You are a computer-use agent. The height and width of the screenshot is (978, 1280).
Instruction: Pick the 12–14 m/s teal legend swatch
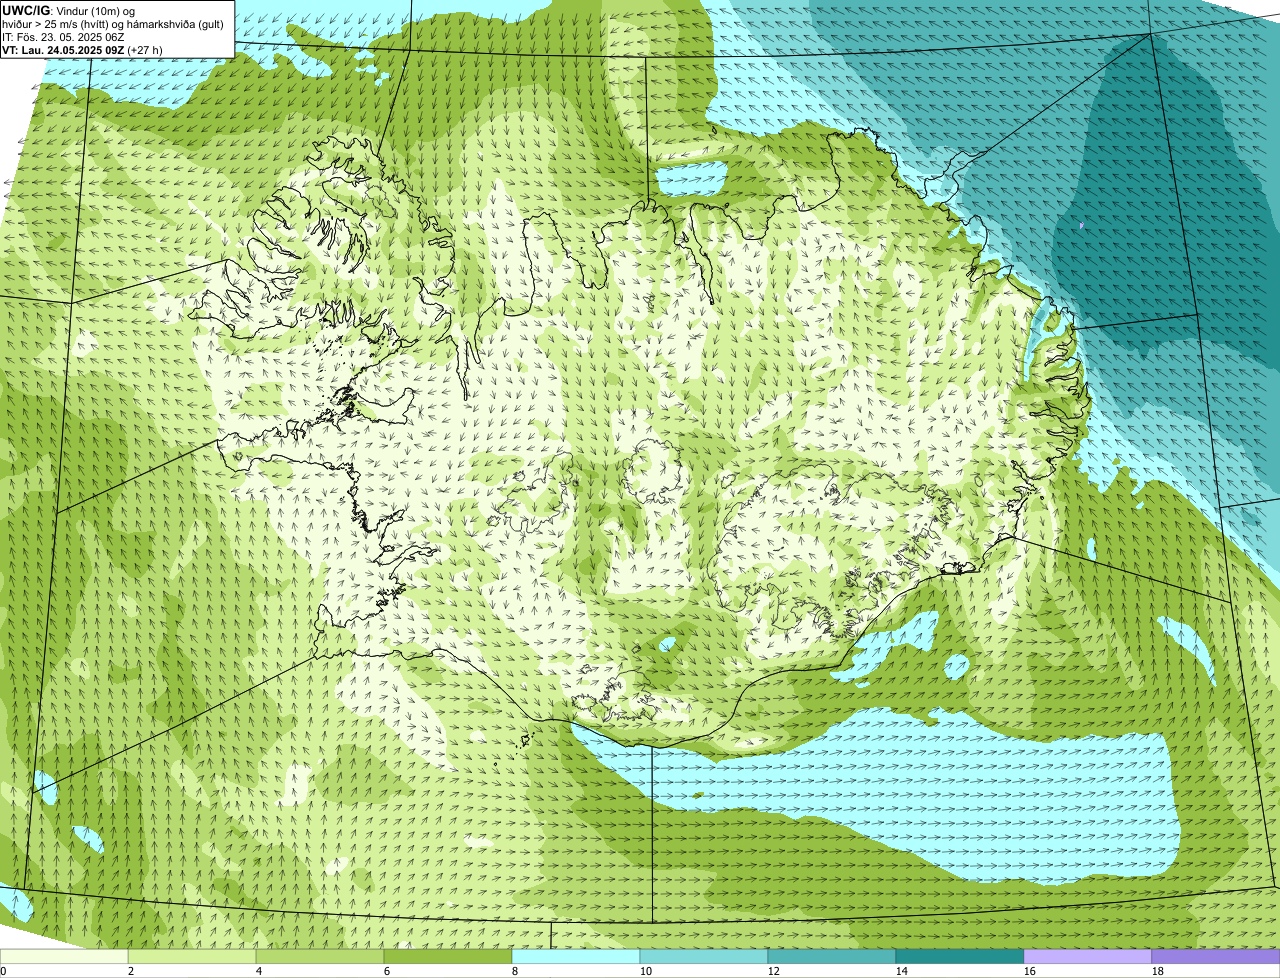(x=832, y=957)
